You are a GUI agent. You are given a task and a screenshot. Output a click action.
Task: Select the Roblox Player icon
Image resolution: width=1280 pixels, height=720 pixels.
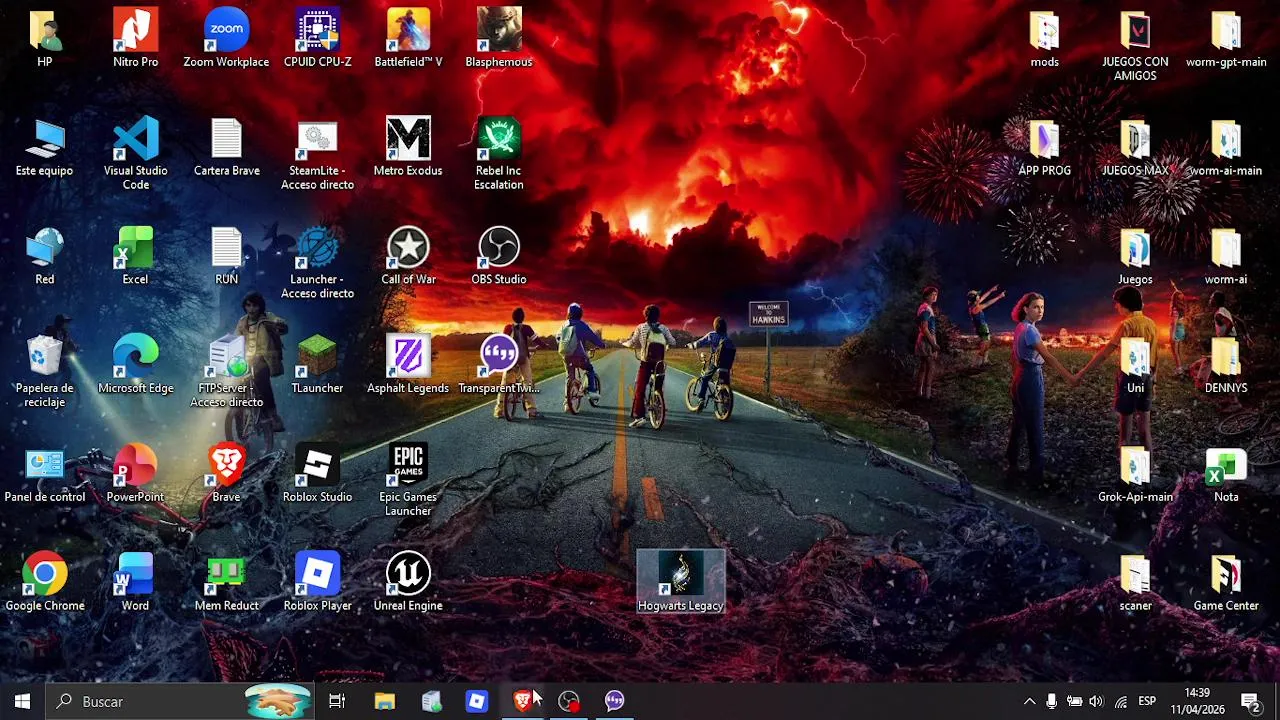pos(317,583)
